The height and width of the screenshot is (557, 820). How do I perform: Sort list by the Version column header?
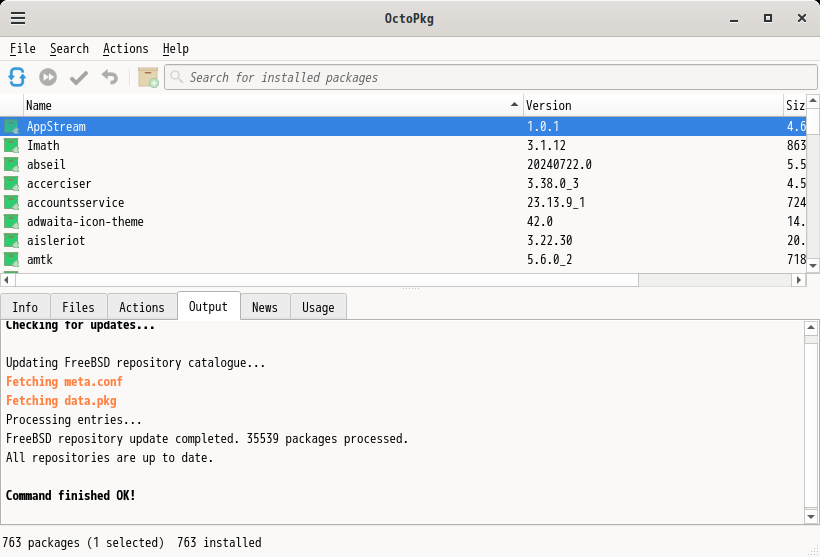[x=652, y=105]
